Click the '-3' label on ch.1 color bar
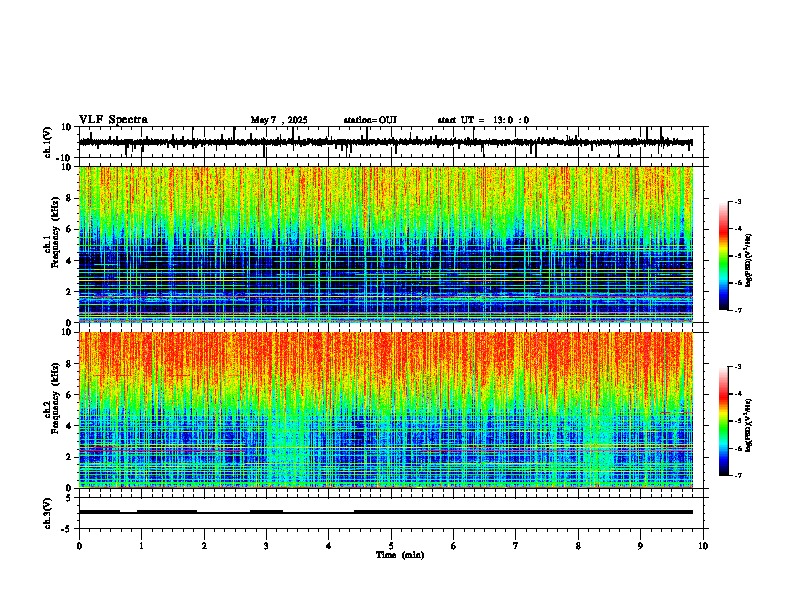The width and height of the screenshot is (792, 612). click(738, 202)
